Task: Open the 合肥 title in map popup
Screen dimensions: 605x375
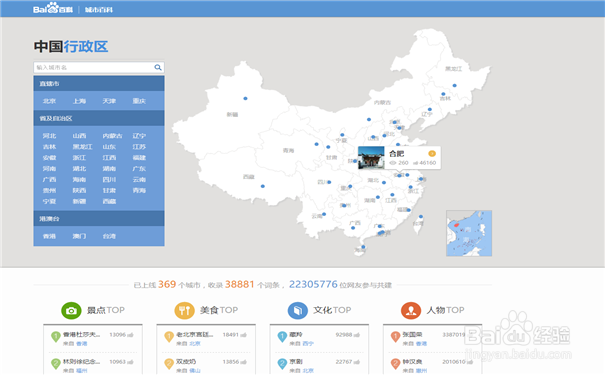Action: point(397,154)
